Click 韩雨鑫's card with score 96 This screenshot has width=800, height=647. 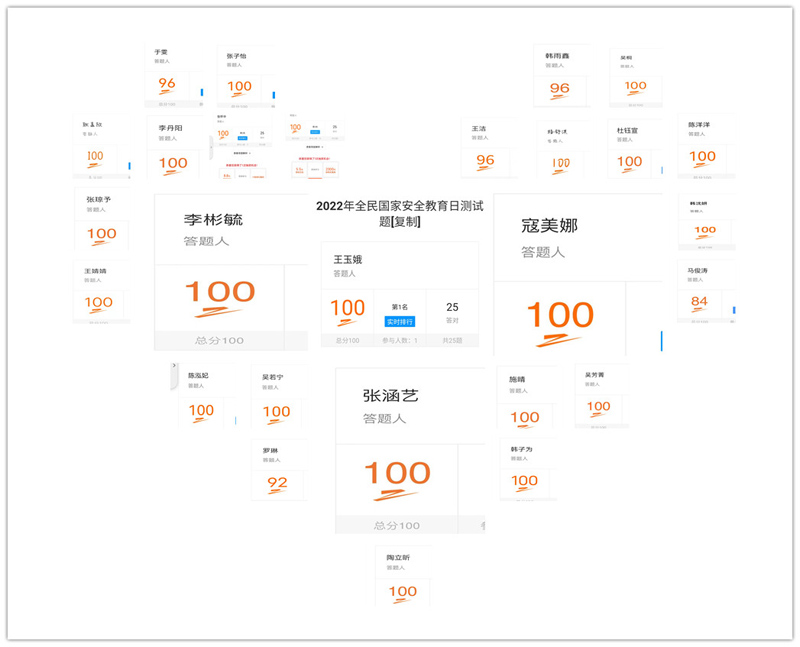pyautogui.click(x=560, y=77)
